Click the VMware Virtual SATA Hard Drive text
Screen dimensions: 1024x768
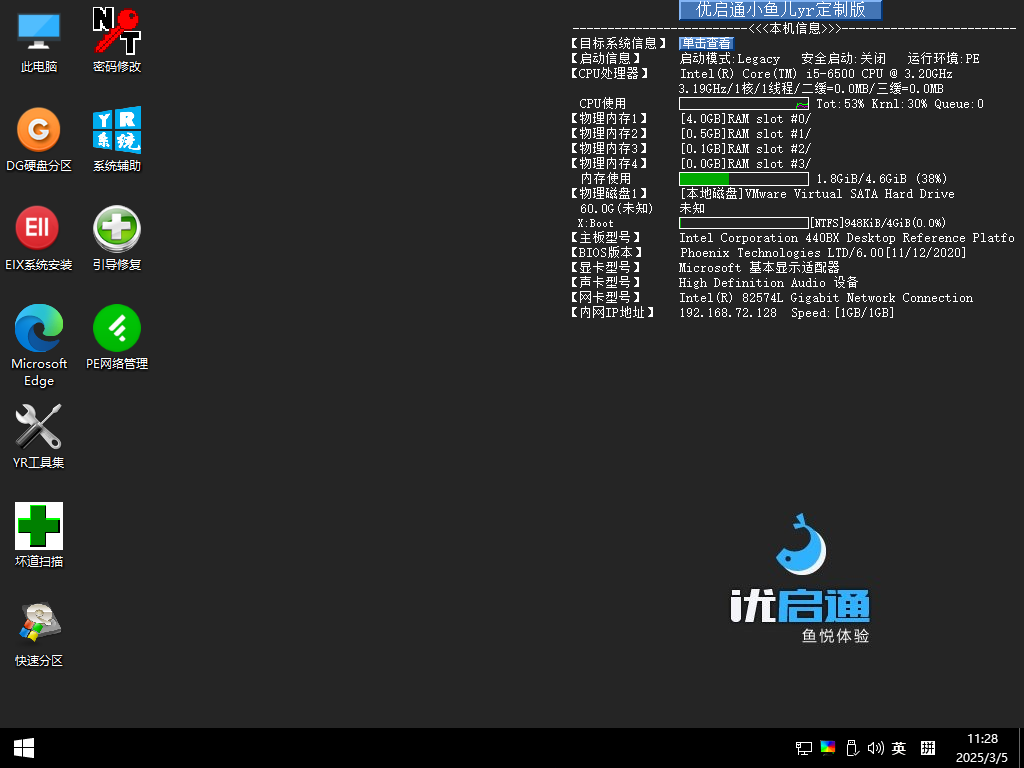850,194
